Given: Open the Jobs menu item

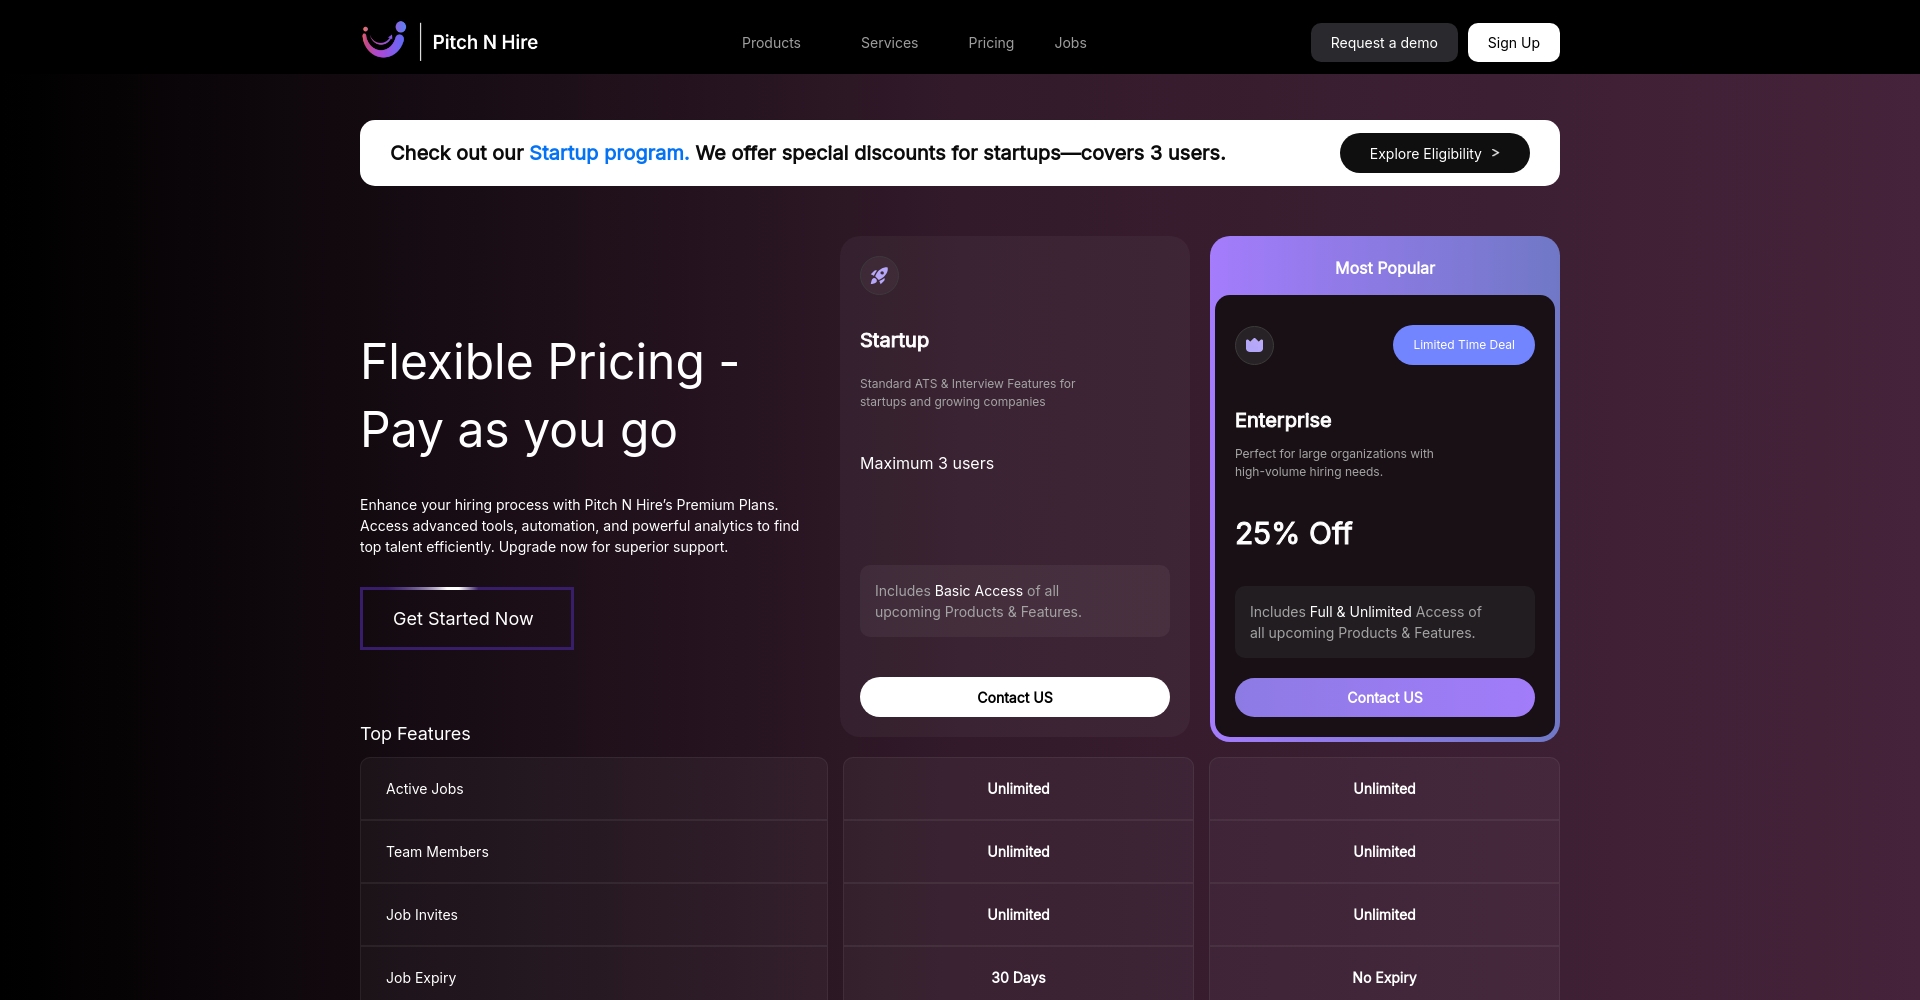Looking at the screenshot, I should coord(1070,43).
